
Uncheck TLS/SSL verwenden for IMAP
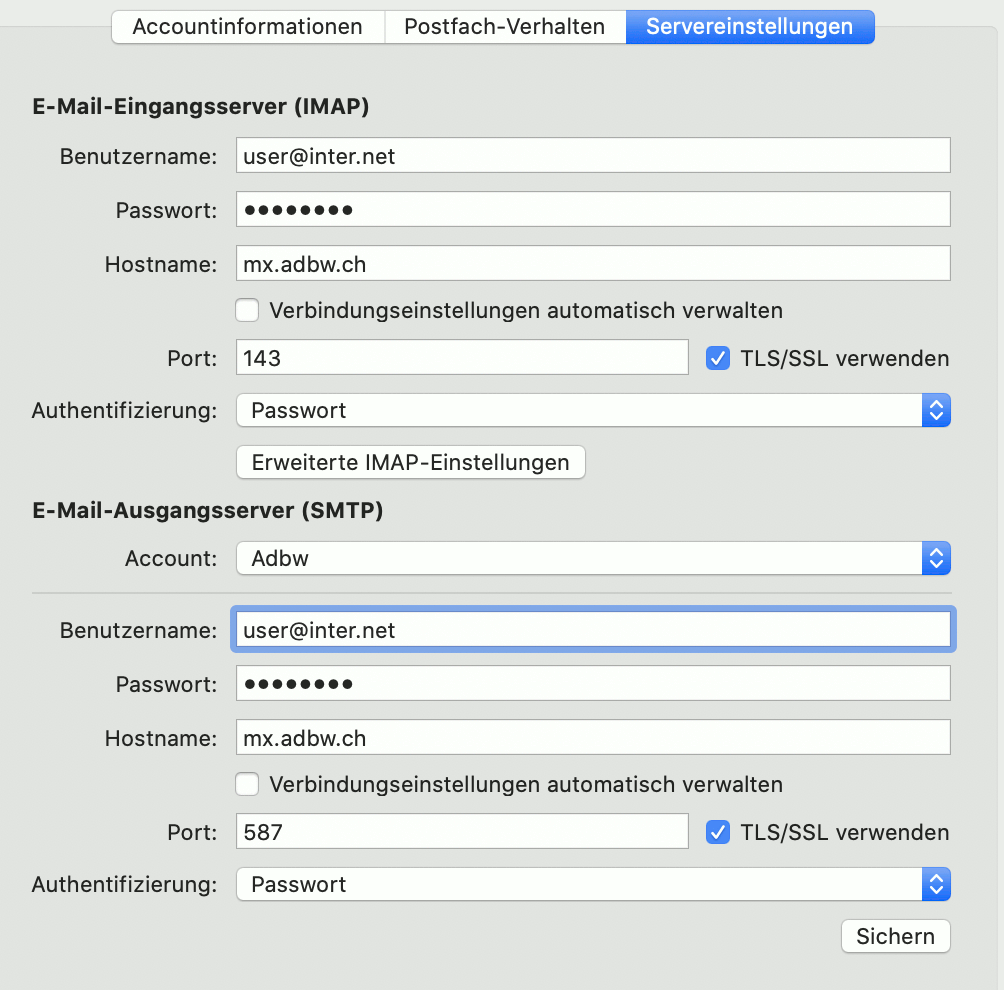coord(718,359)
